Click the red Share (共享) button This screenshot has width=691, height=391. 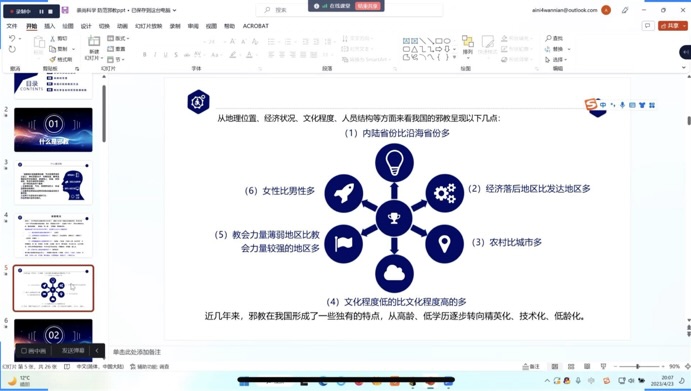click(672, 26)
